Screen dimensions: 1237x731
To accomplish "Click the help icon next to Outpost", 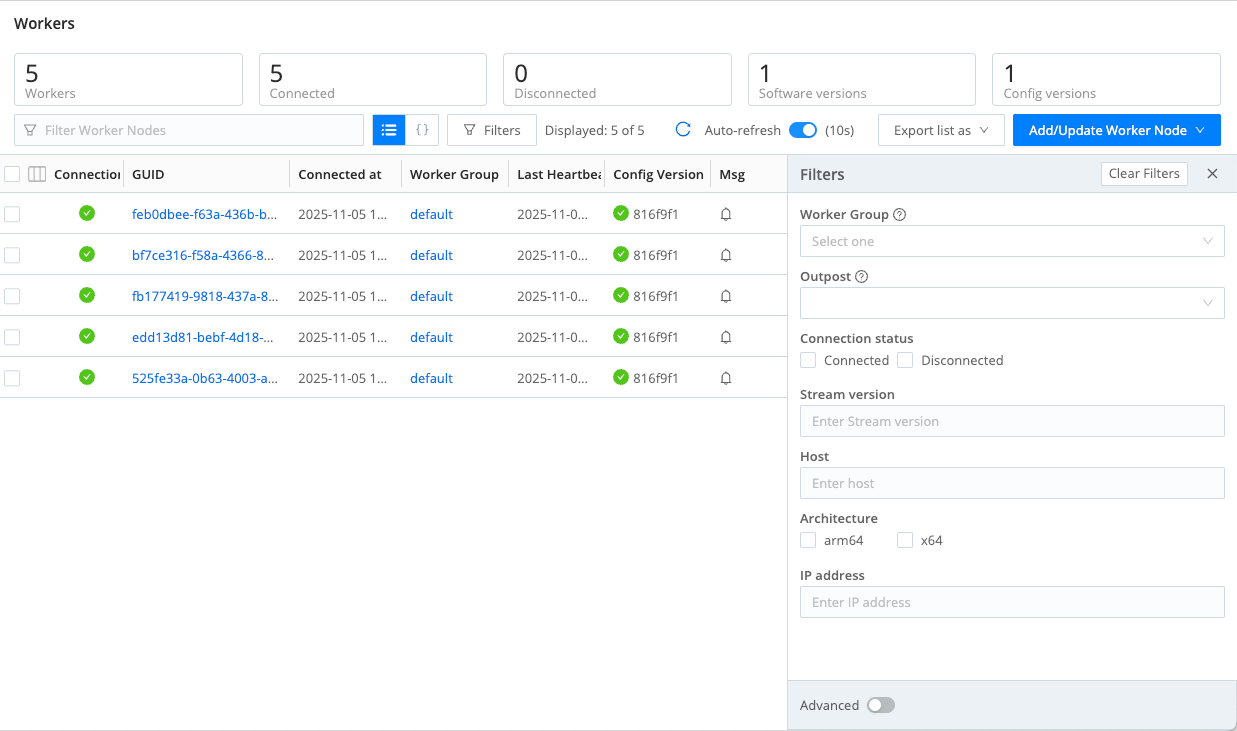I will pyautogui.click(x=862, y=277).
